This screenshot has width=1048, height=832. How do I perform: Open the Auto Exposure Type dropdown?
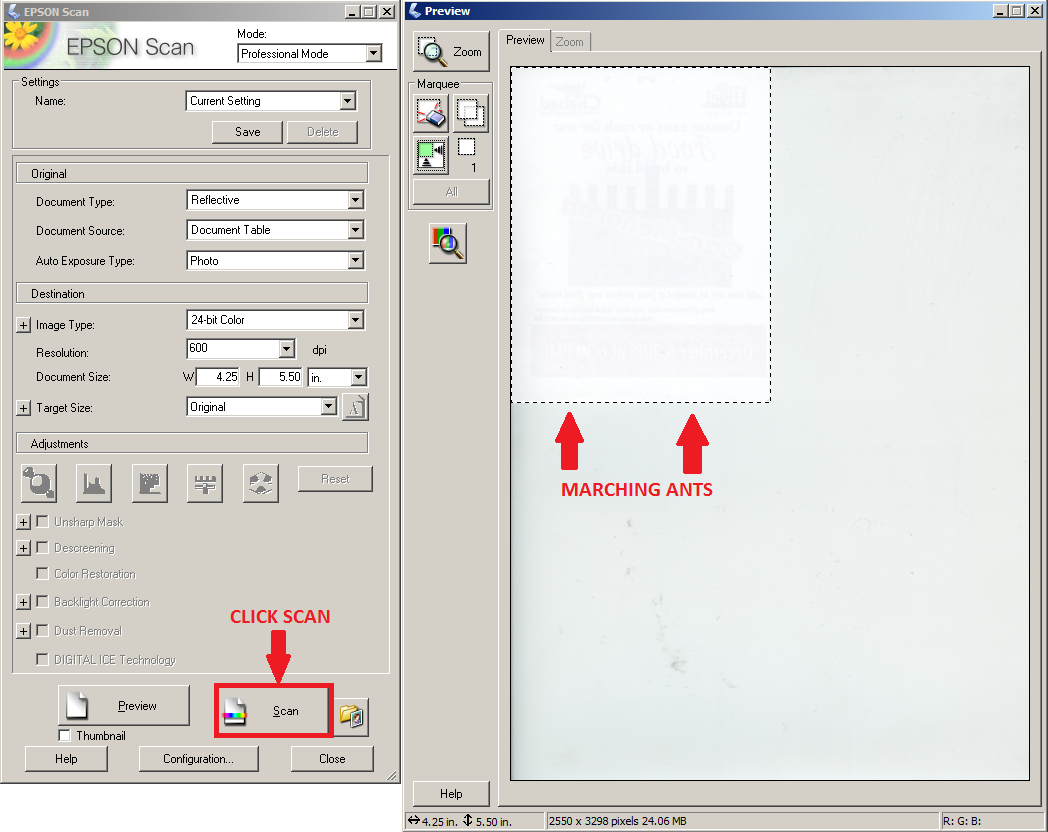275,261
